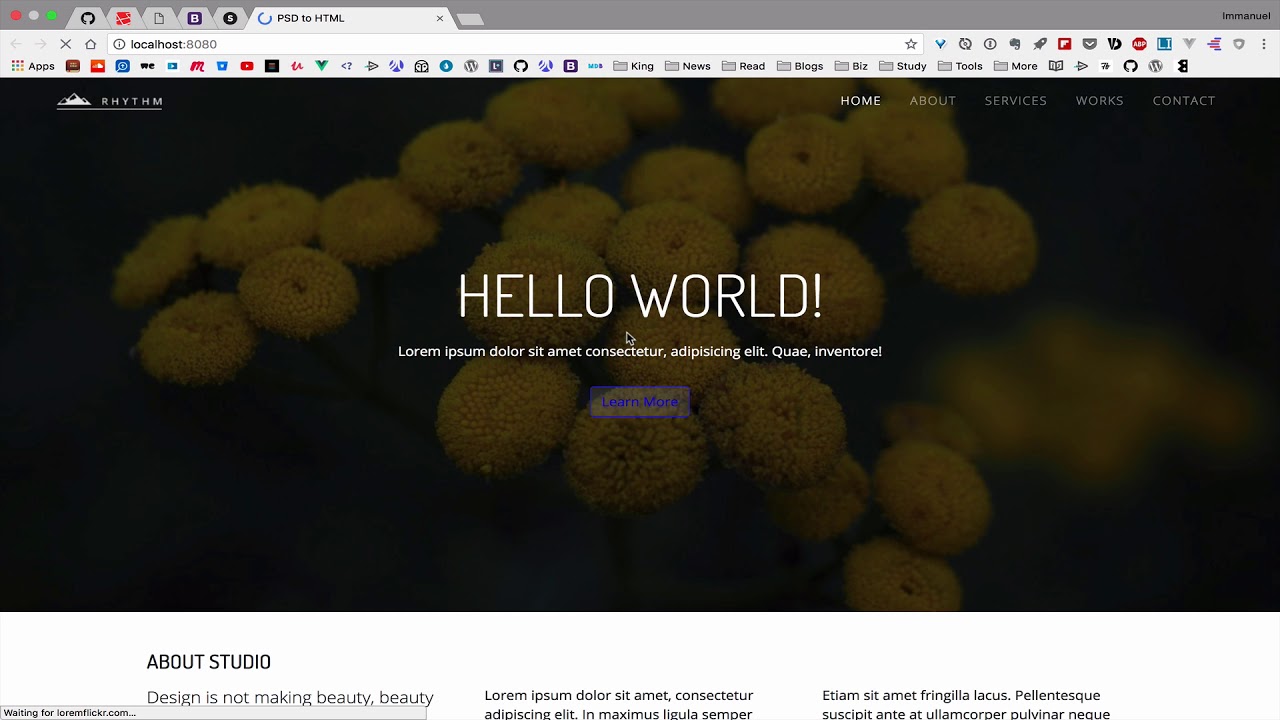This screenshot has height=720, width=1280.
Task: Open the WORKS nav item
Action: [1099, 100]
